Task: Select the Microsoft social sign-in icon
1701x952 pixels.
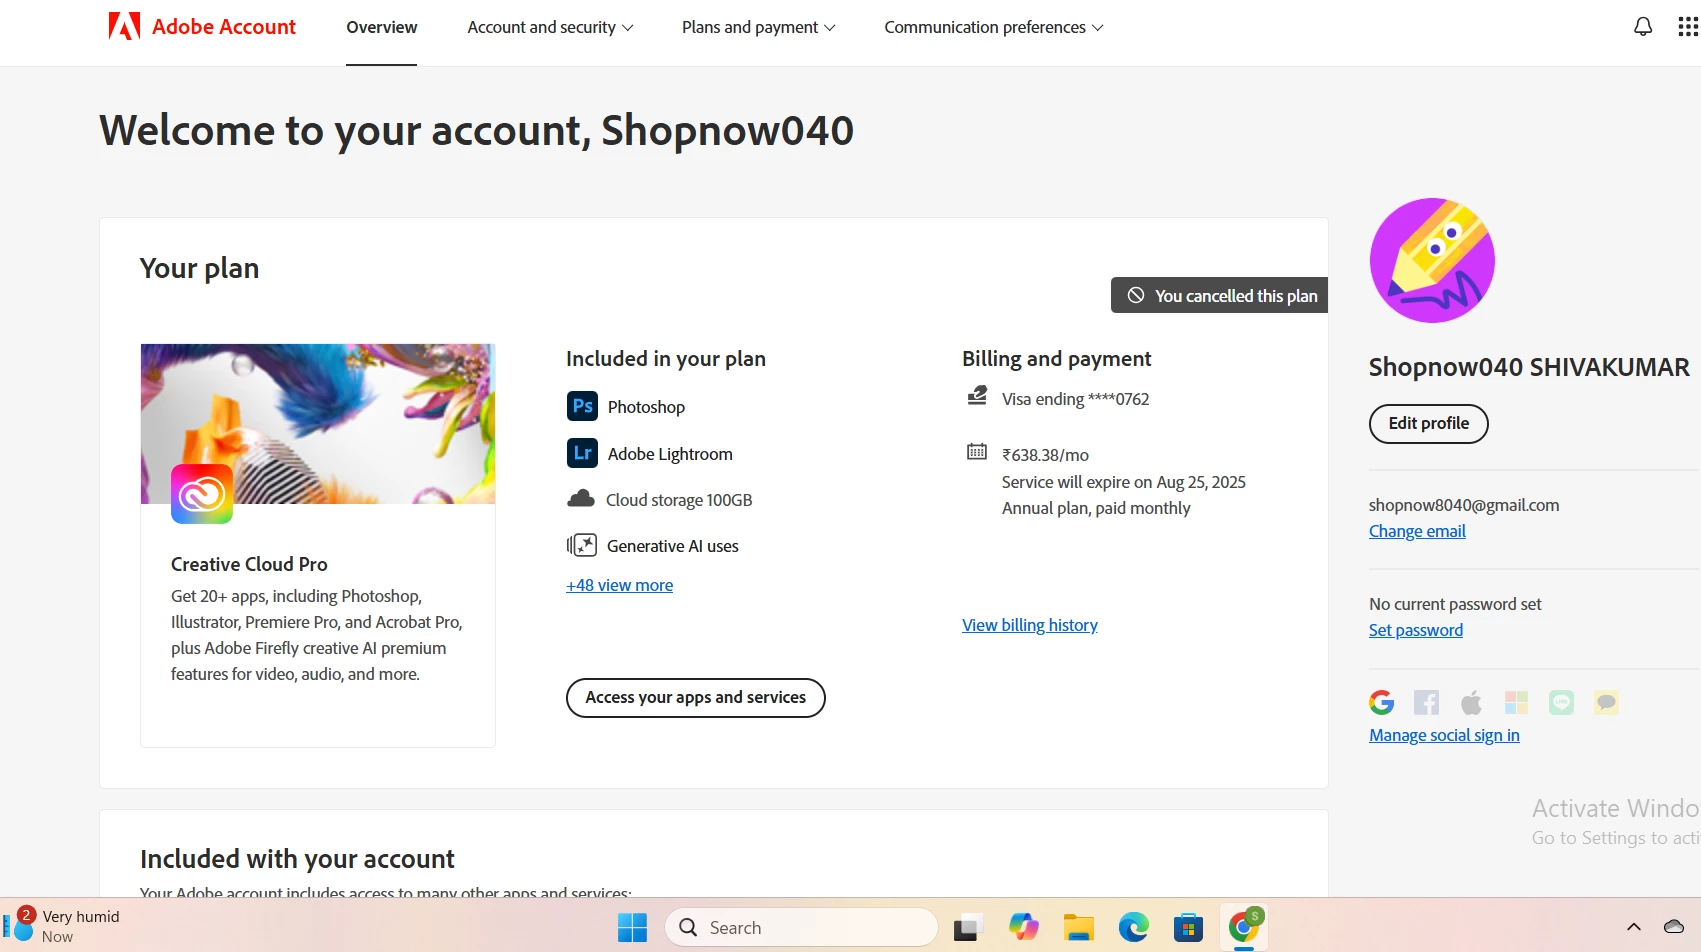Action: (x=1516, y=703)
